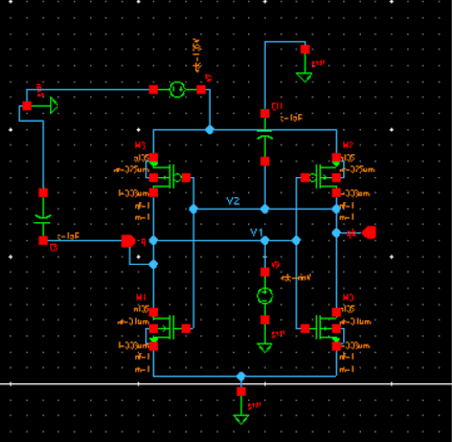This screenshot has width=452, height=442.
Task: Click the V2 wire junction below capacitor C11
Action: (x=265, y=209)
